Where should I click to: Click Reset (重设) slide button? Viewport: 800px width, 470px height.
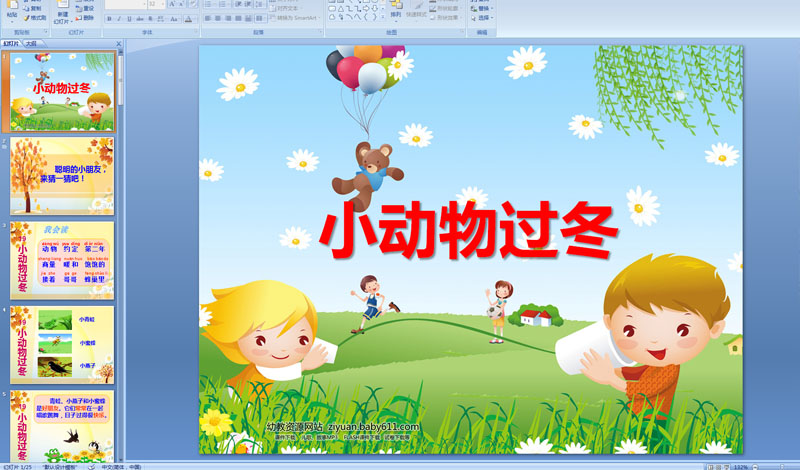tap(85, 8)
